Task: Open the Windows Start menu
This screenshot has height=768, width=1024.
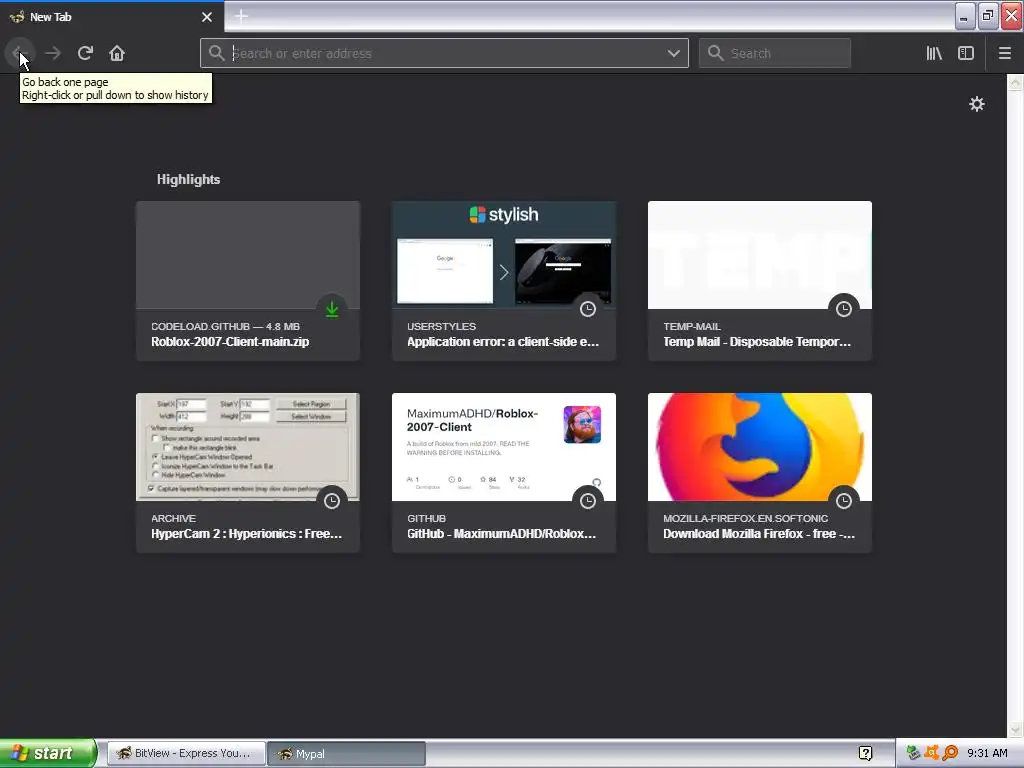Action: tap(48, 753)
